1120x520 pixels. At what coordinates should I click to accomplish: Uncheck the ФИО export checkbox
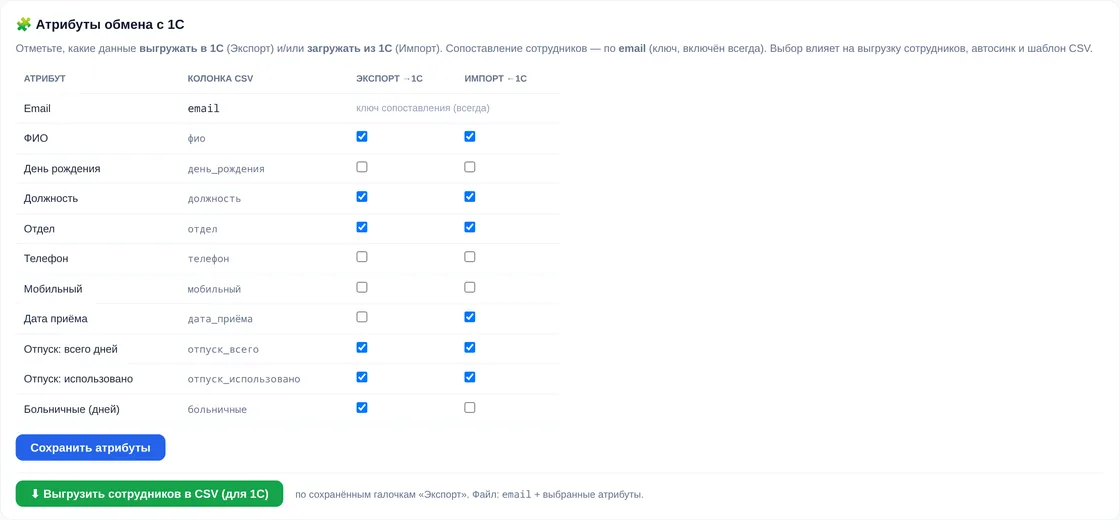362,136
